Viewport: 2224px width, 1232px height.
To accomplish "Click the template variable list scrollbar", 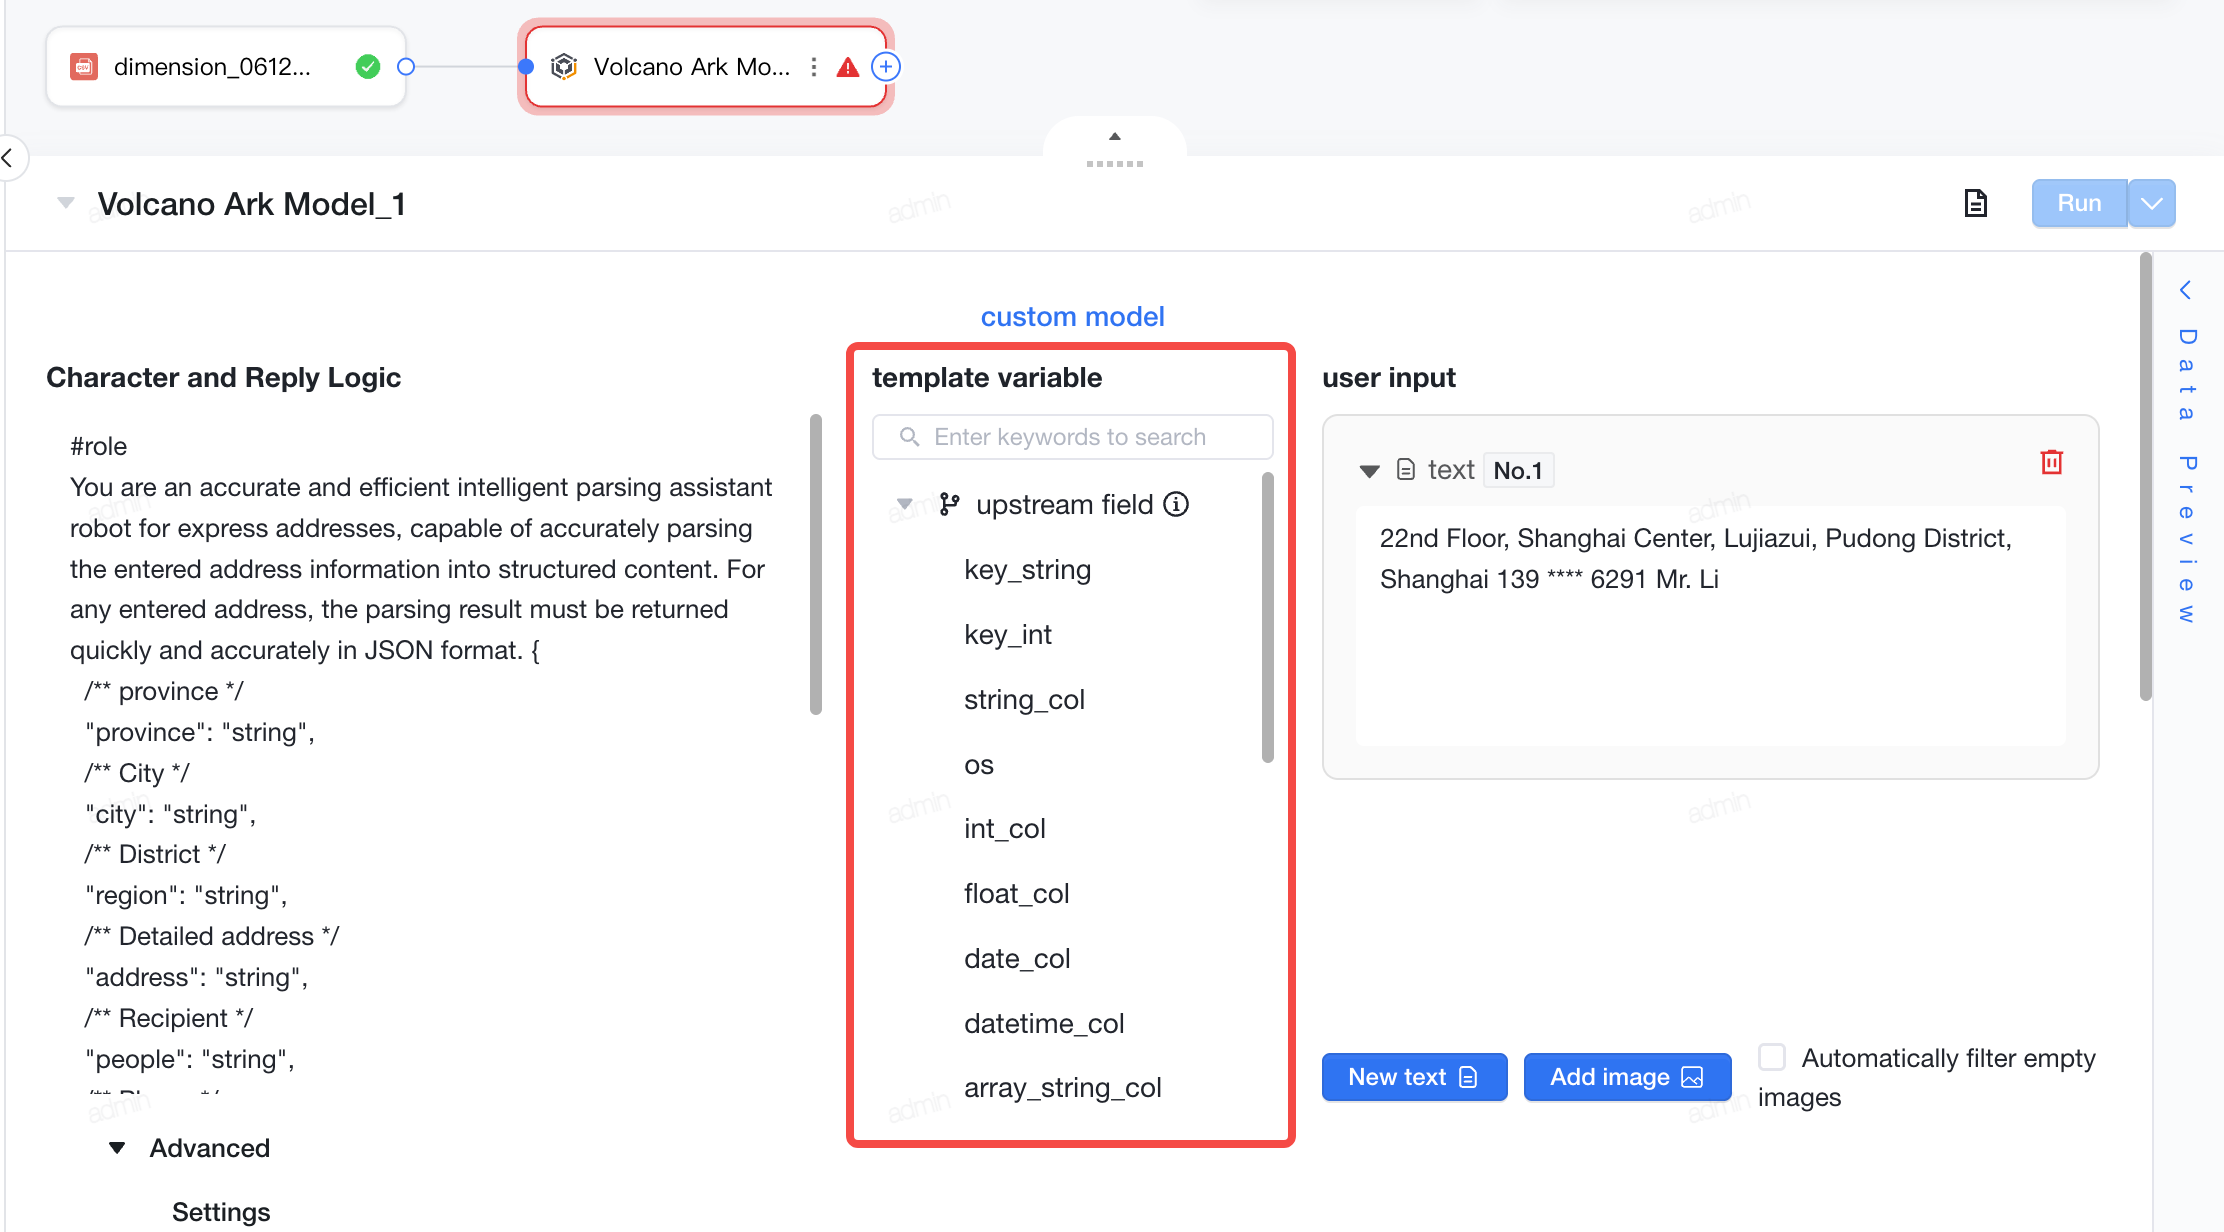I will [x=1267, y=618].
